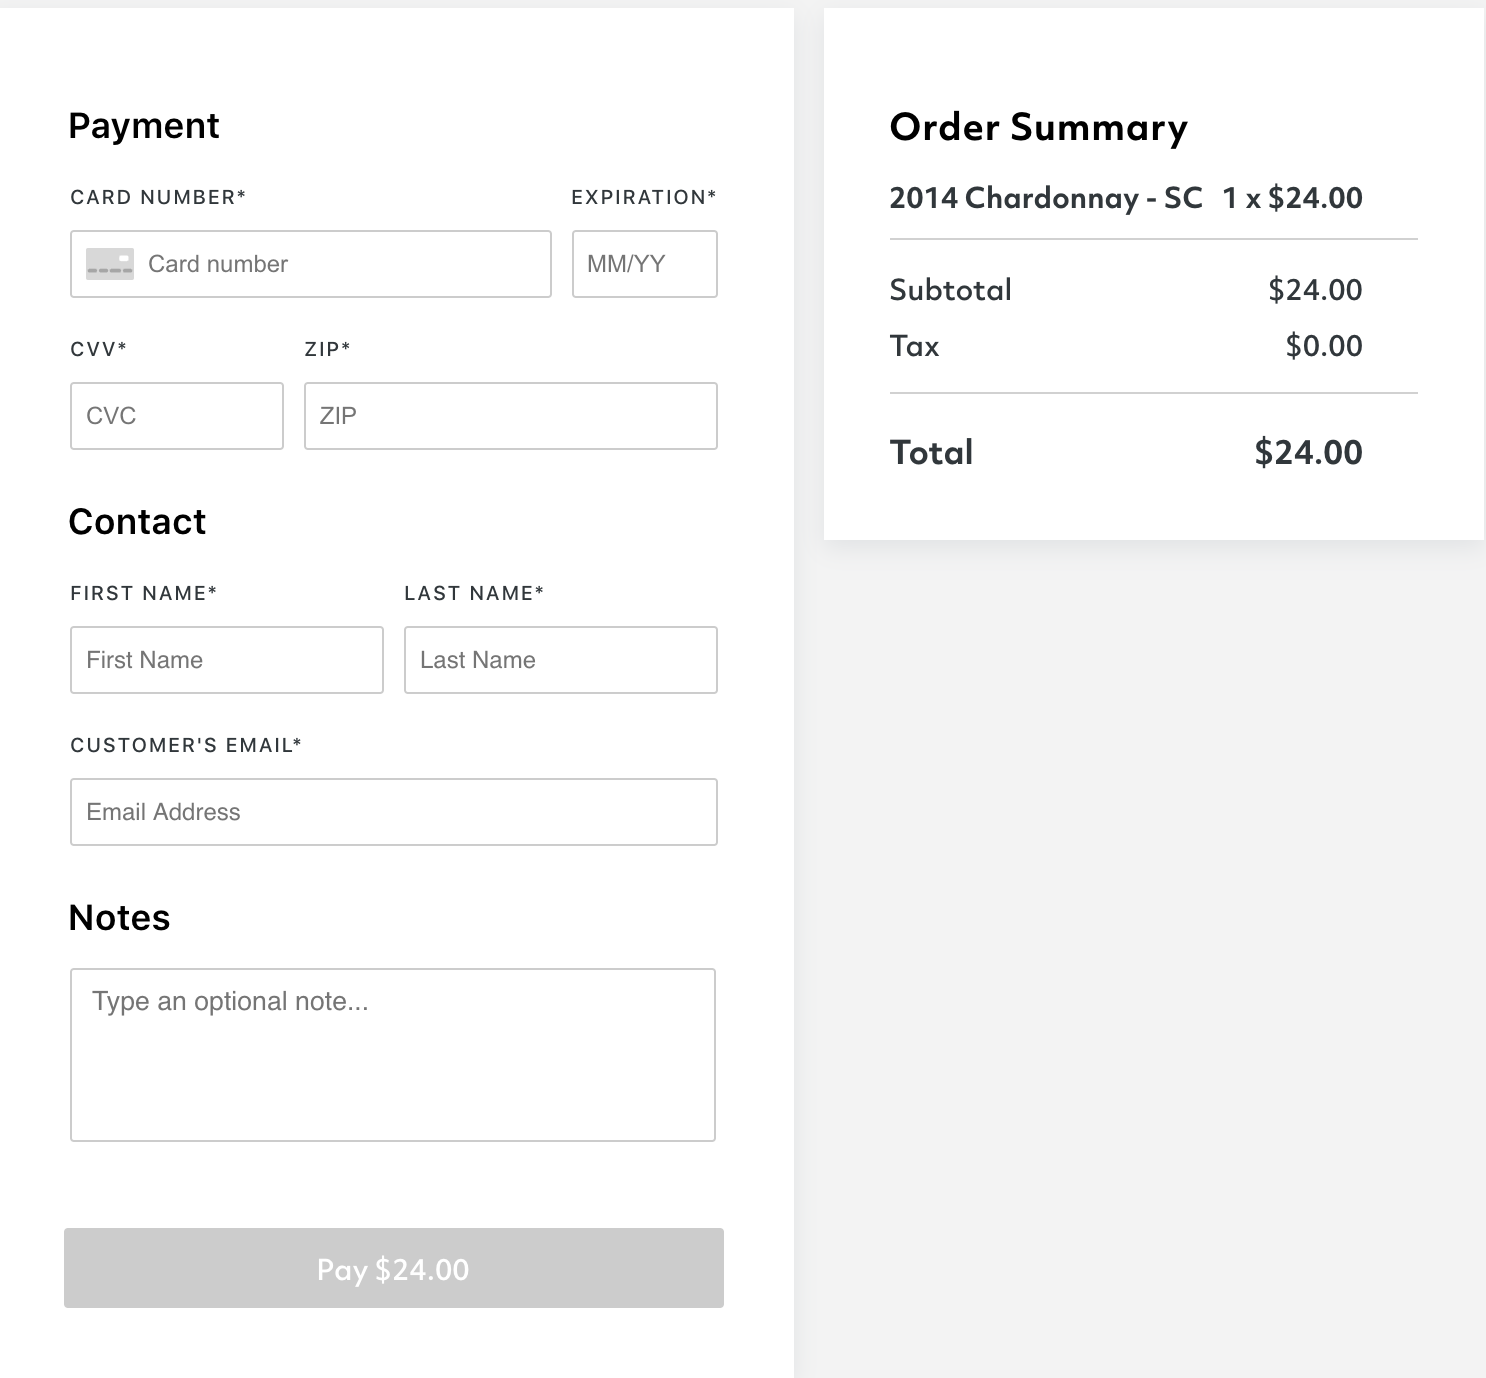Click the Total $24.00 amount

[1308, 452]
